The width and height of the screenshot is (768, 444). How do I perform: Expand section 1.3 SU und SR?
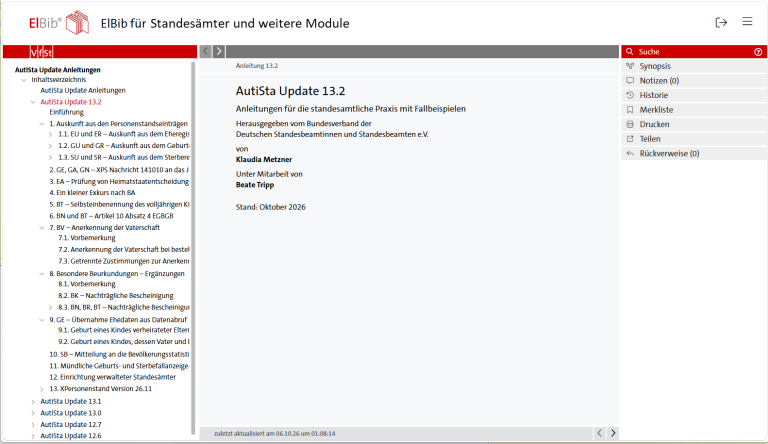[50, 158]
